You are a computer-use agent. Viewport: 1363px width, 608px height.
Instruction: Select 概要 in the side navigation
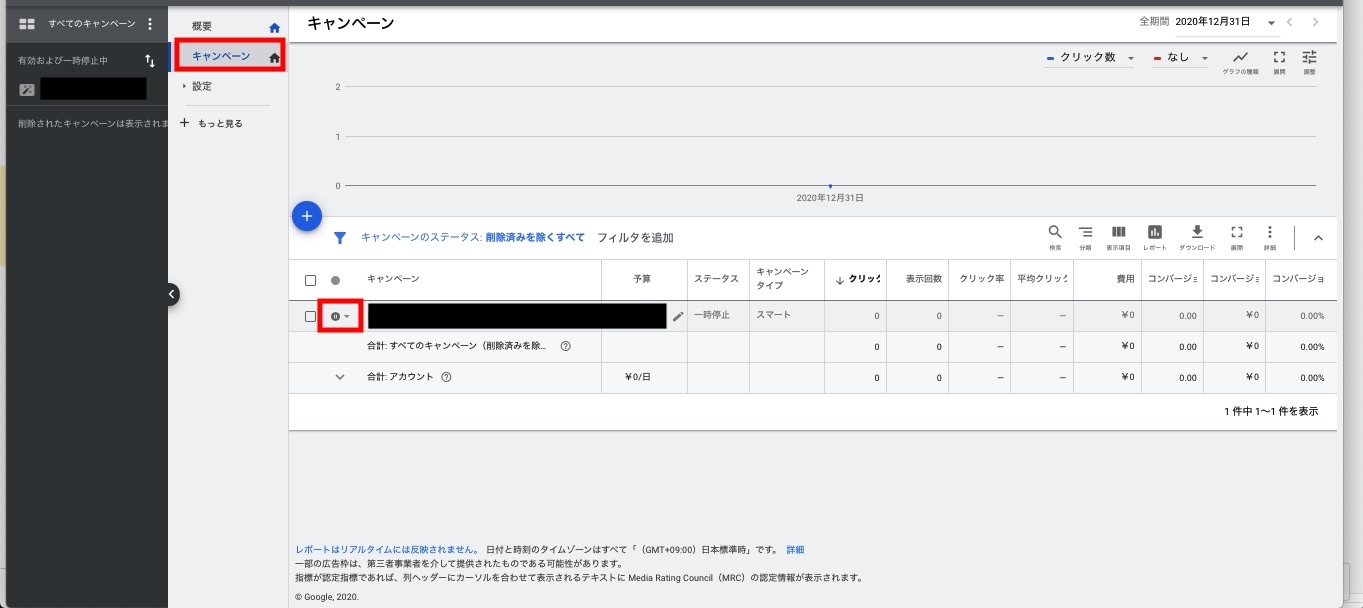pos(202,26)
